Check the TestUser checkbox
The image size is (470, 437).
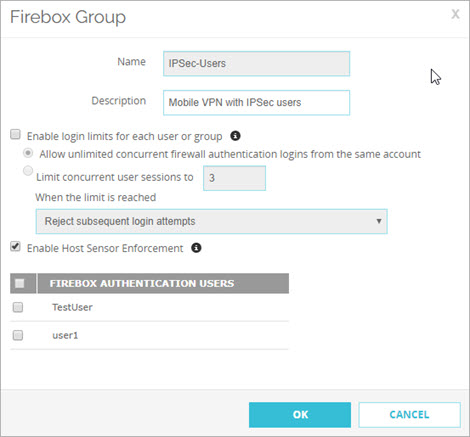click(18, 307)
